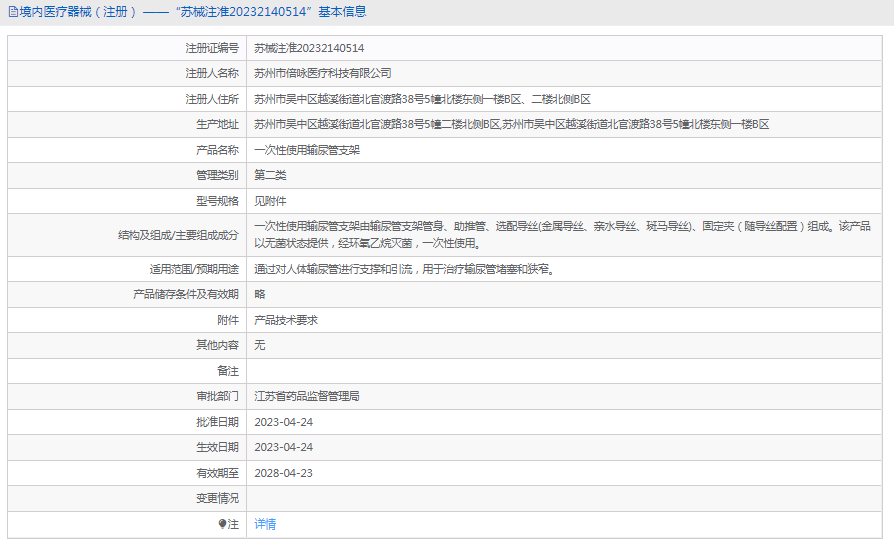Screen dimensions: 894x546
Task: Select the value 第二类
Action: 270,175
